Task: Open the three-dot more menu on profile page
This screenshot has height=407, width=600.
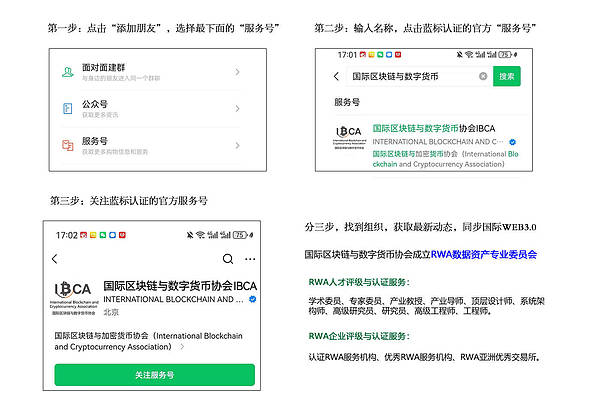Action: (x=251, y=258)
